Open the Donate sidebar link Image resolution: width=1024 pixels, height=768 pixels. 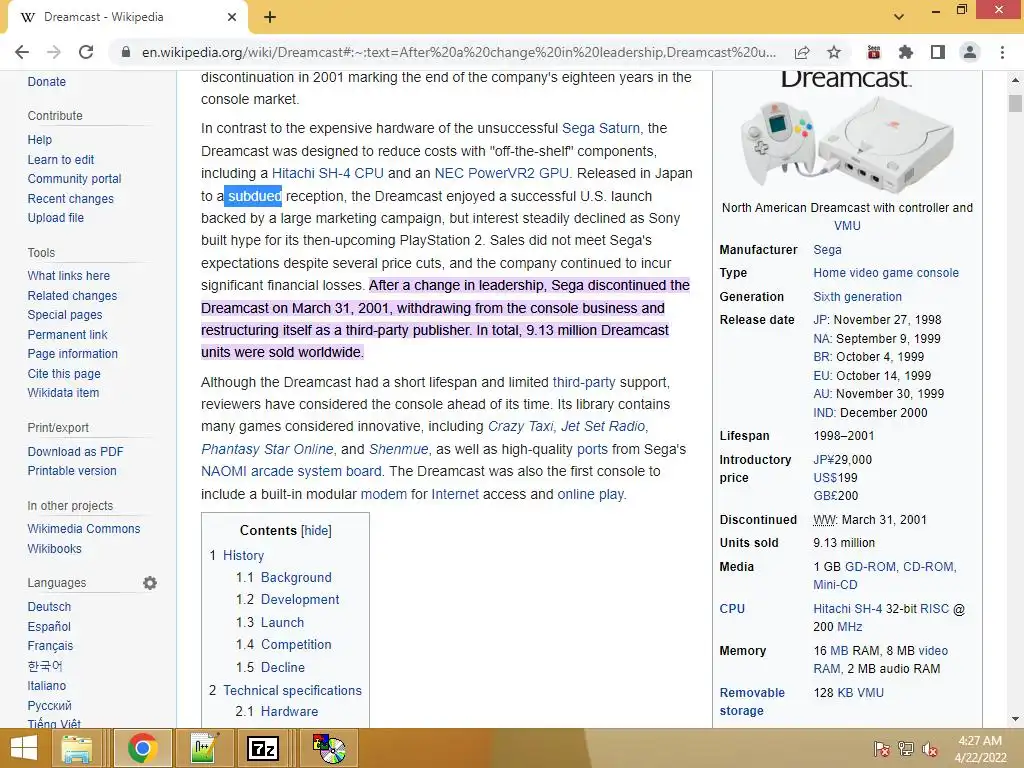(46, 82)
